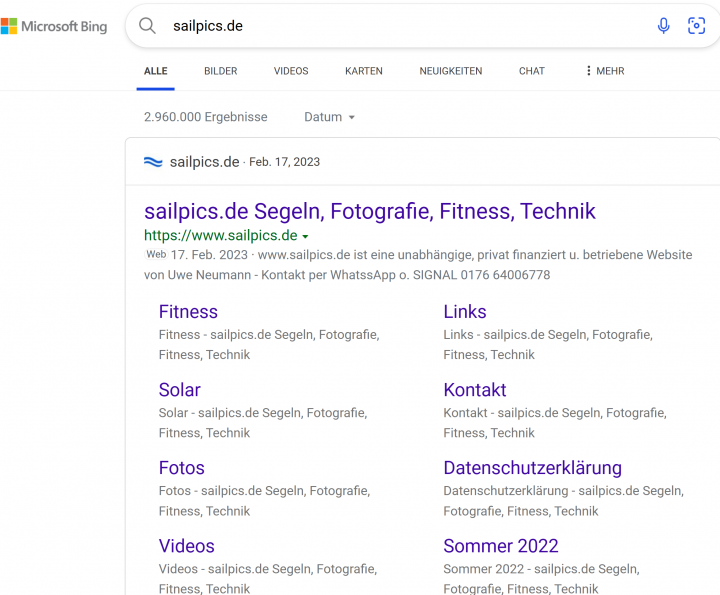The image size is (720, 595).
Task: Start voice search with microphone icon
Action: pos(663,26)
